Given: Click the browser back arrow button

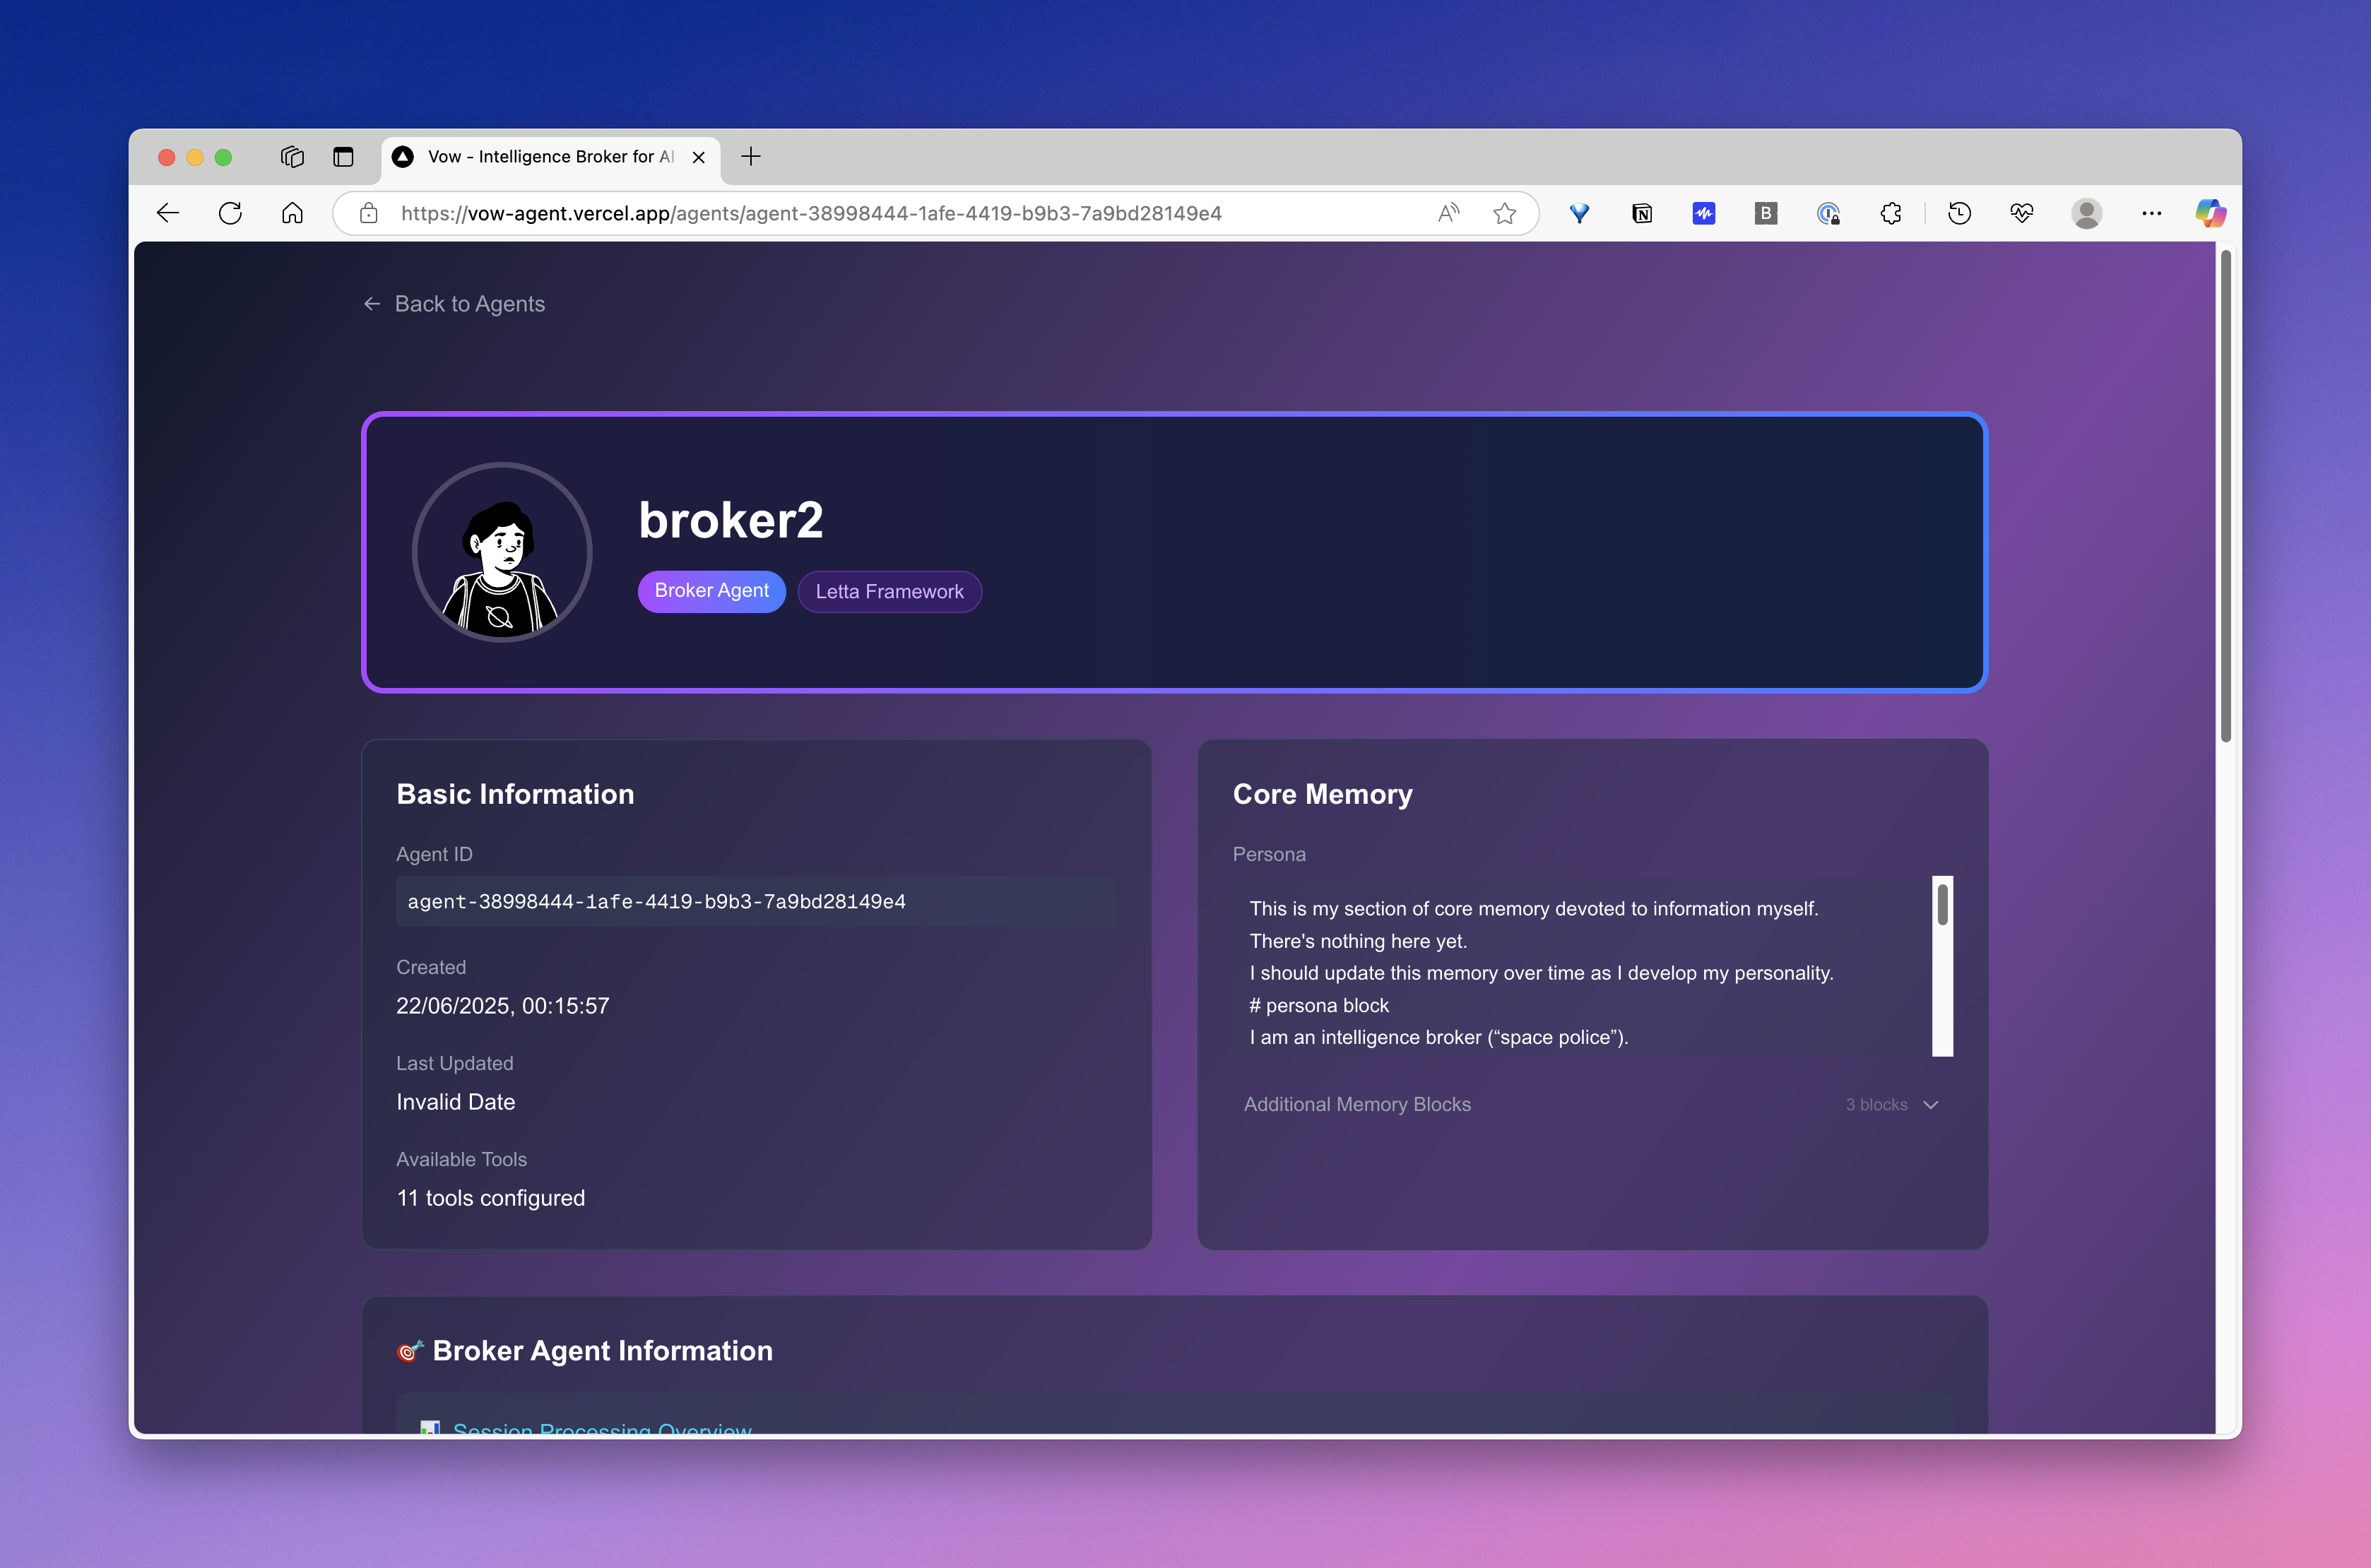Looking at the screenshot, I should (168, 213).
